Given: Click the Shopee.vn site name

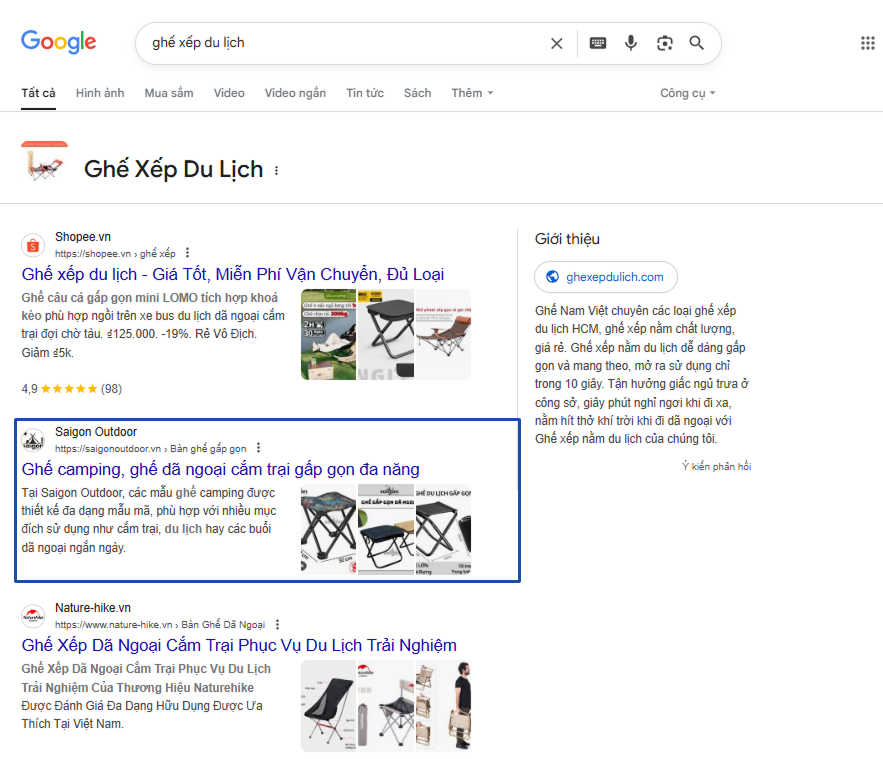Looking at the screenshot, I should pos(83,237).
